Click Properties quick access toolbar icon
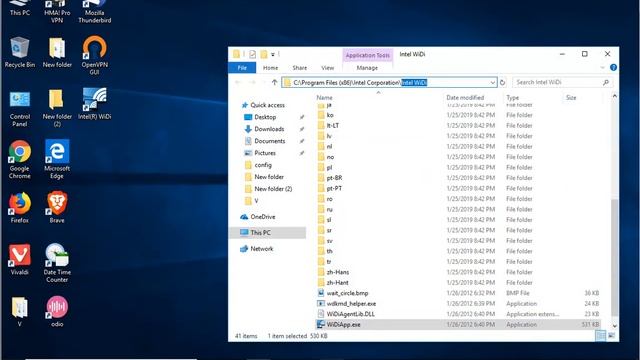The width and height of the screenshot is (640, 360). pyautogui.click(x=253, y=54)
